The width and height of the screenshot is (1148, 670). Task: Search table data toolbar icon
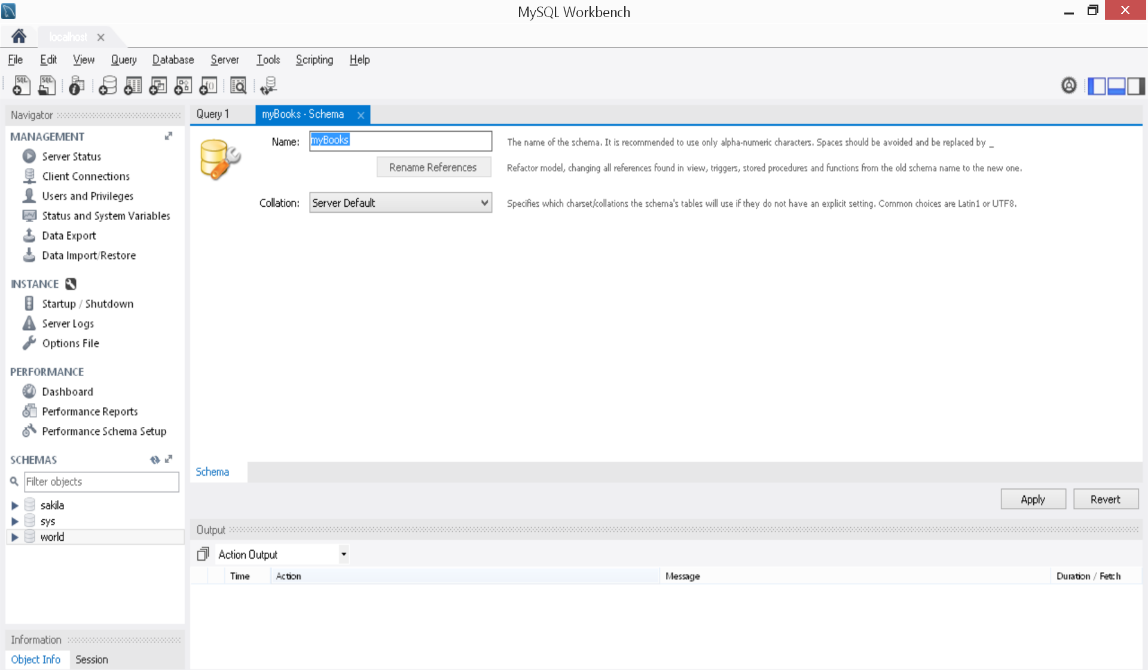click(238, 86)
